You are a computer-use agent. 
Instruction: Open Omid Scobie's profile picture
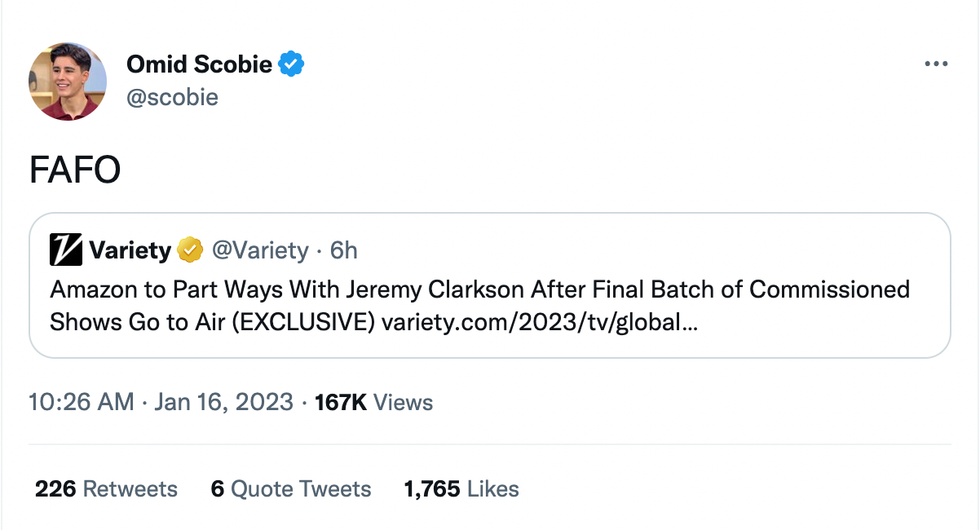(x=67, y=81)
